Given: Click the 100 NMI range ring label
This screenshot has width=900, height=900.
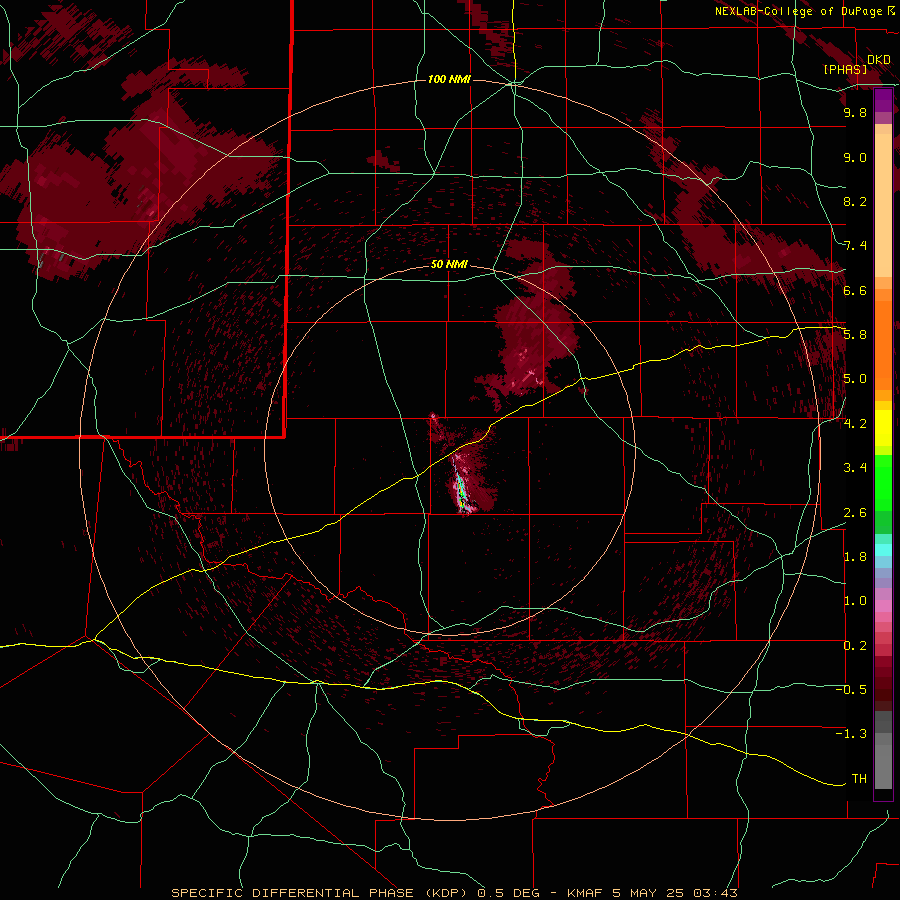Looking at the screenshot, I should click(x=449, y=79).
